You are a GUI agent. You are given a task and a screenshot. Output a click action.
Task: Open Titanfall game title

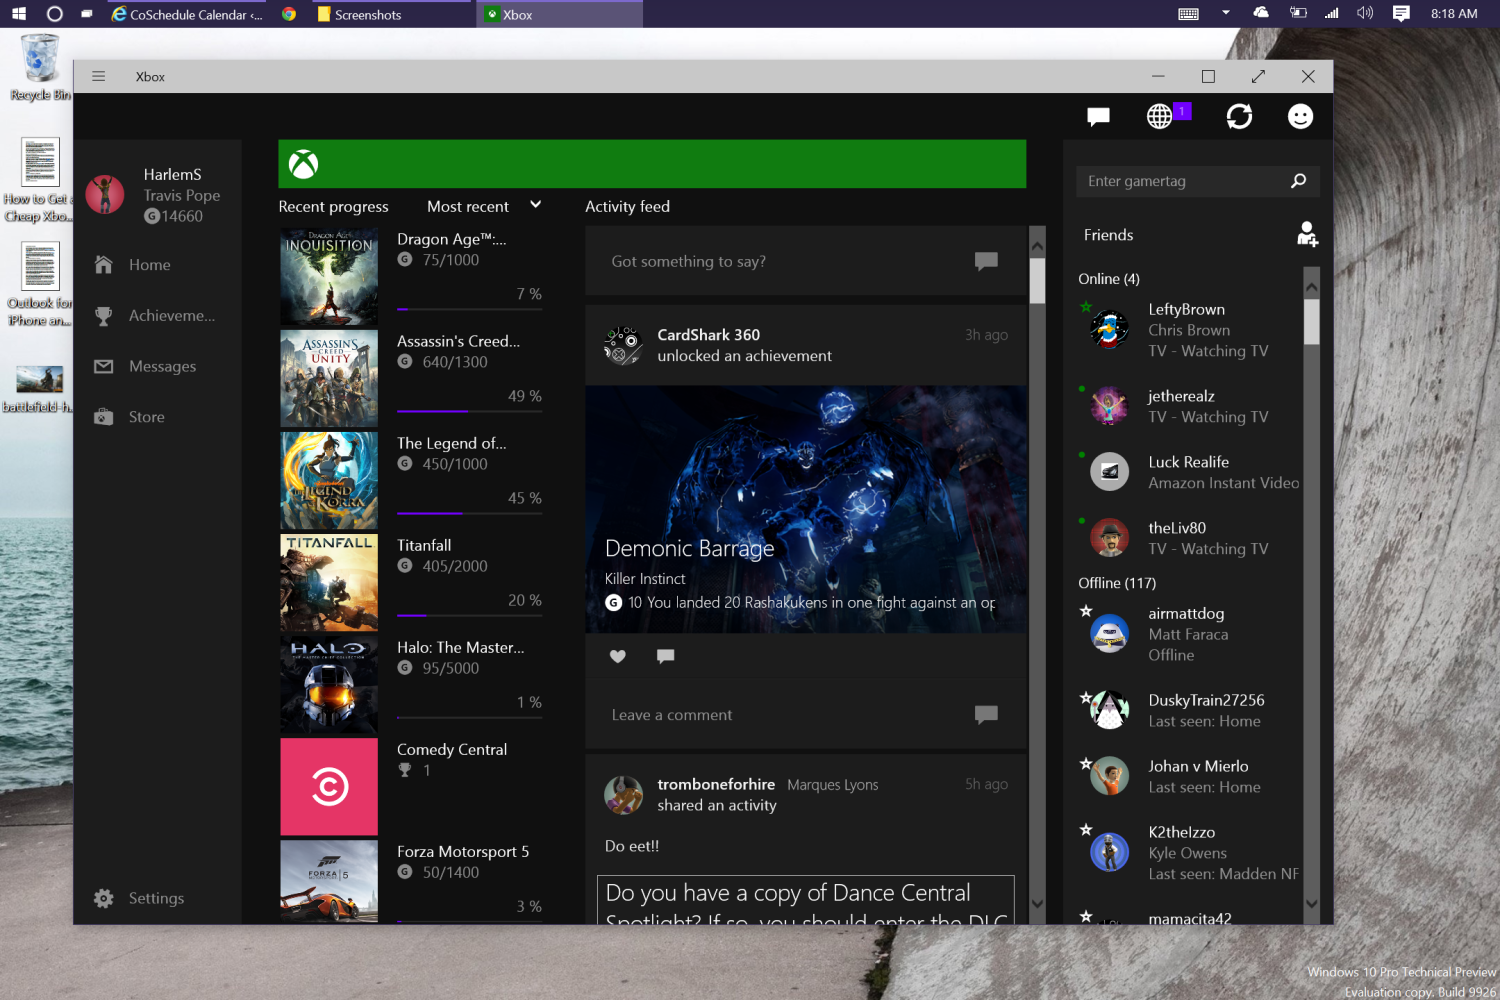click(x=424, y=545)
